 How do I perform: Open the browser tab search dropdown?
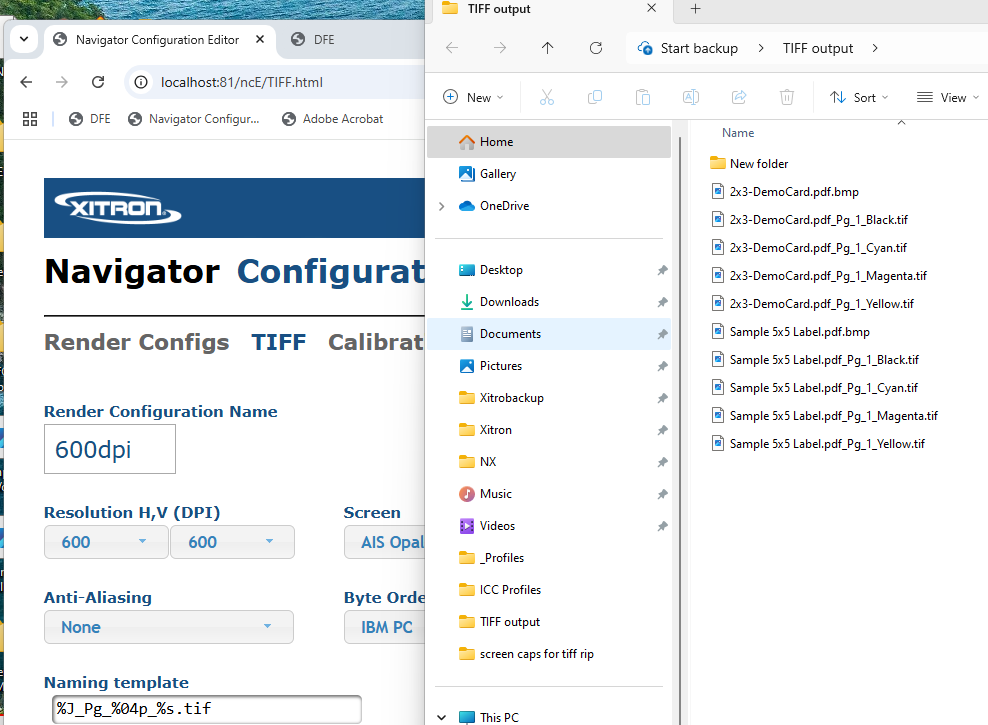point(24,39)
